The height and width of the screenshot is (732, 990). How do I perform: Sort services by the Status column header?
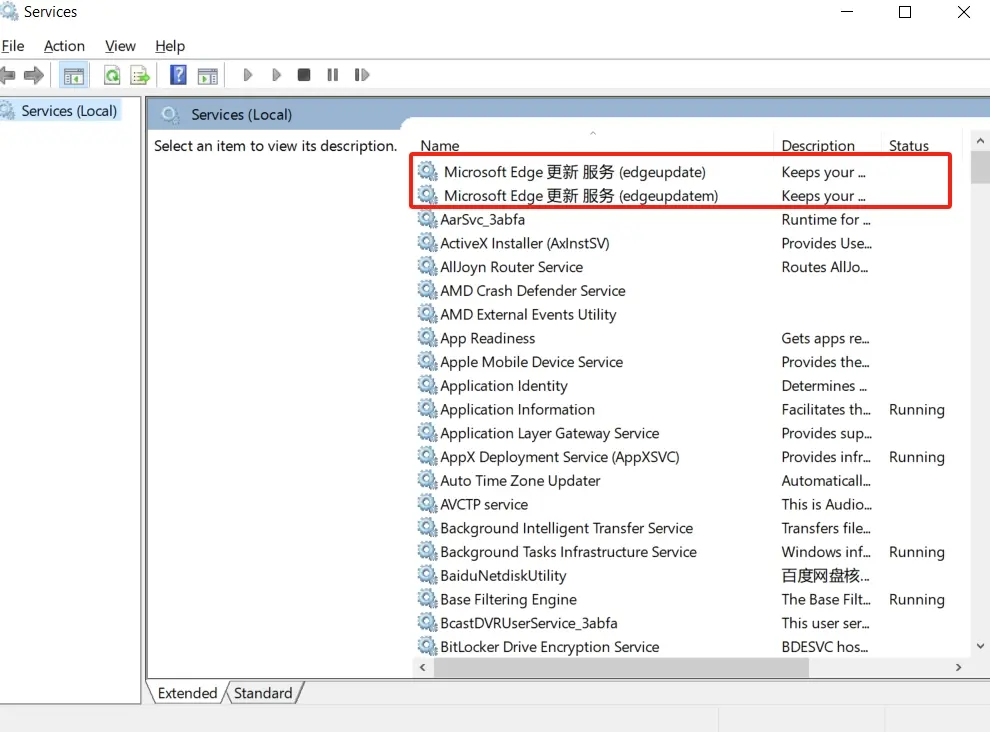(x=908, y=146)
